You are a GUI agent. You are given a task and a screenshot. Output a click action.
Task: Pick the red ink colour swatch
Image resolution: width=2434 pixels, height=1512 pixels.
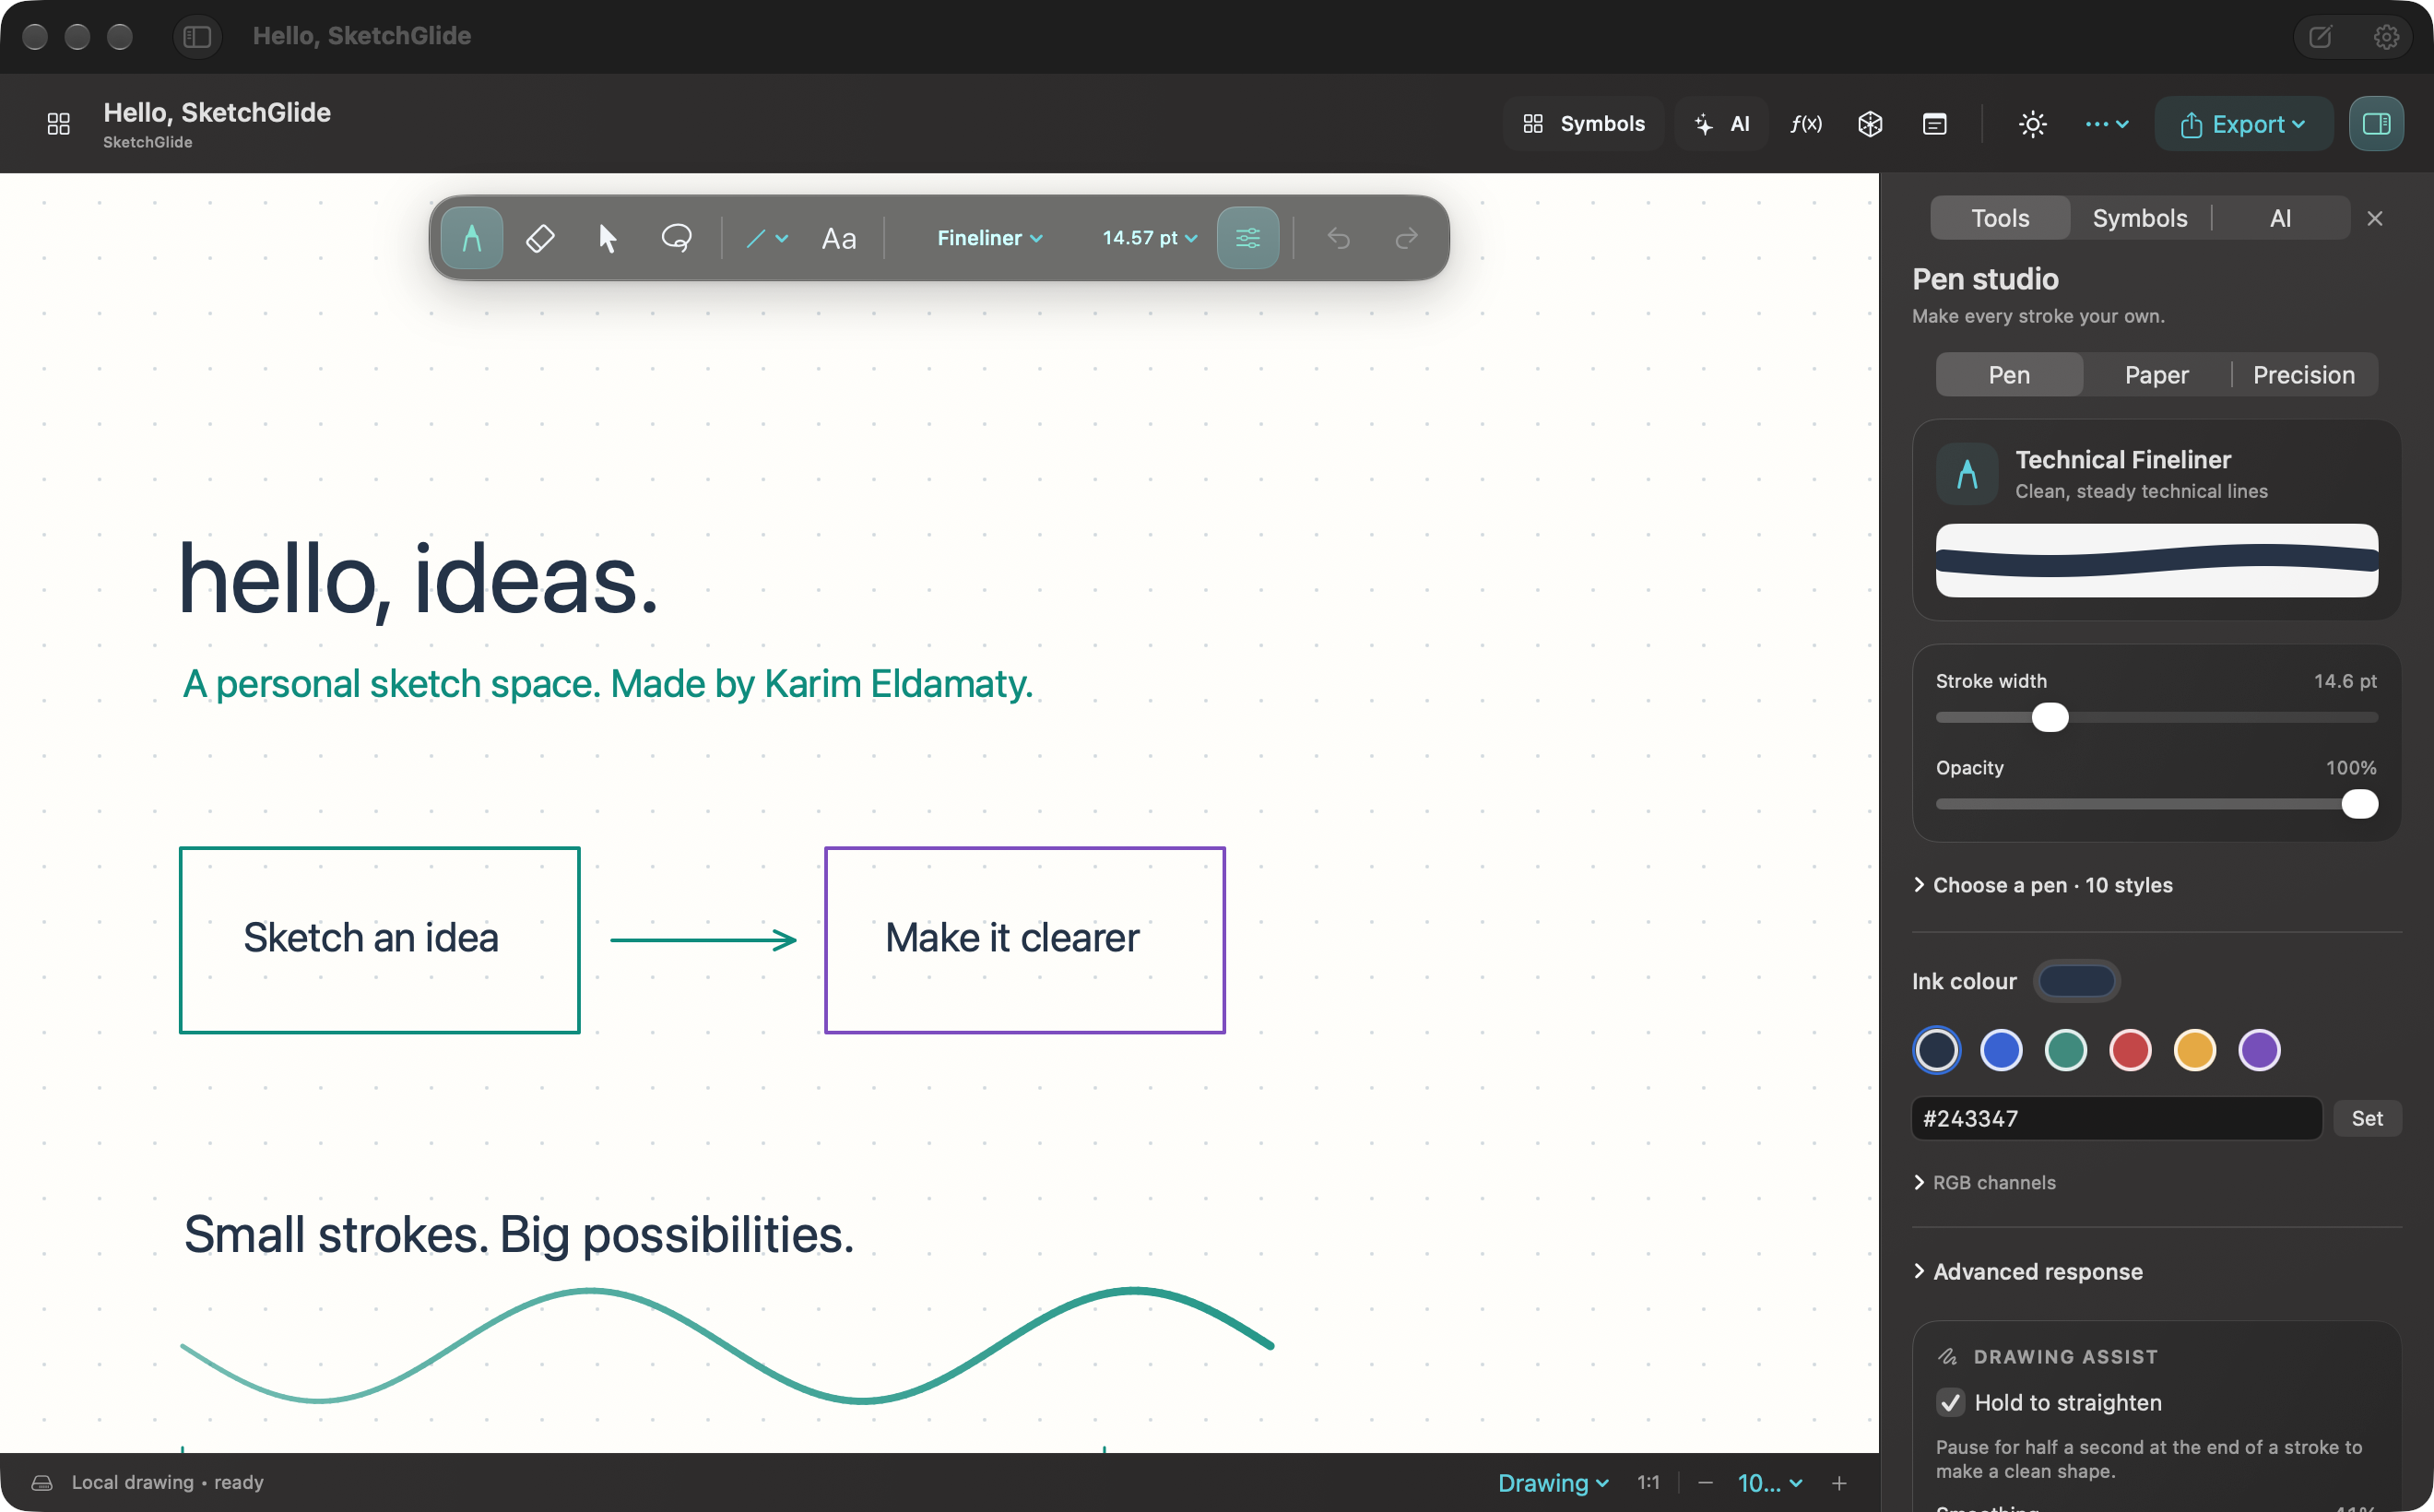2130,1050
